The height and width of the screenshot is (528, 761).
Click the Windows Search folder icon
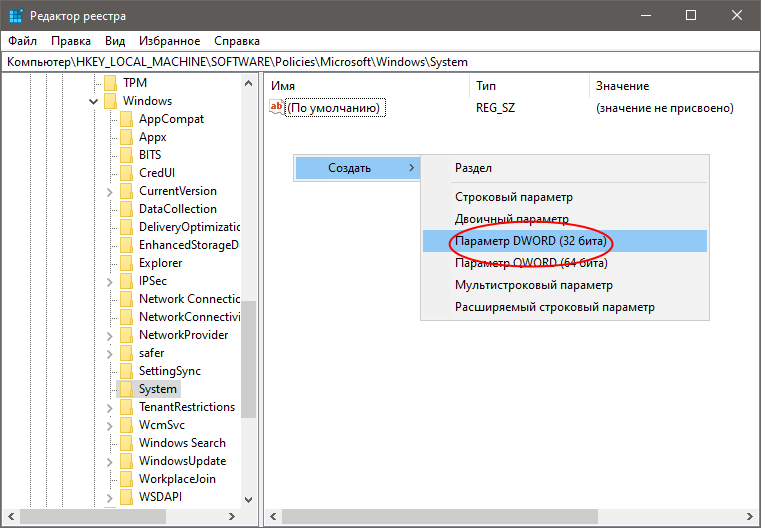click(x=126, y=443)
